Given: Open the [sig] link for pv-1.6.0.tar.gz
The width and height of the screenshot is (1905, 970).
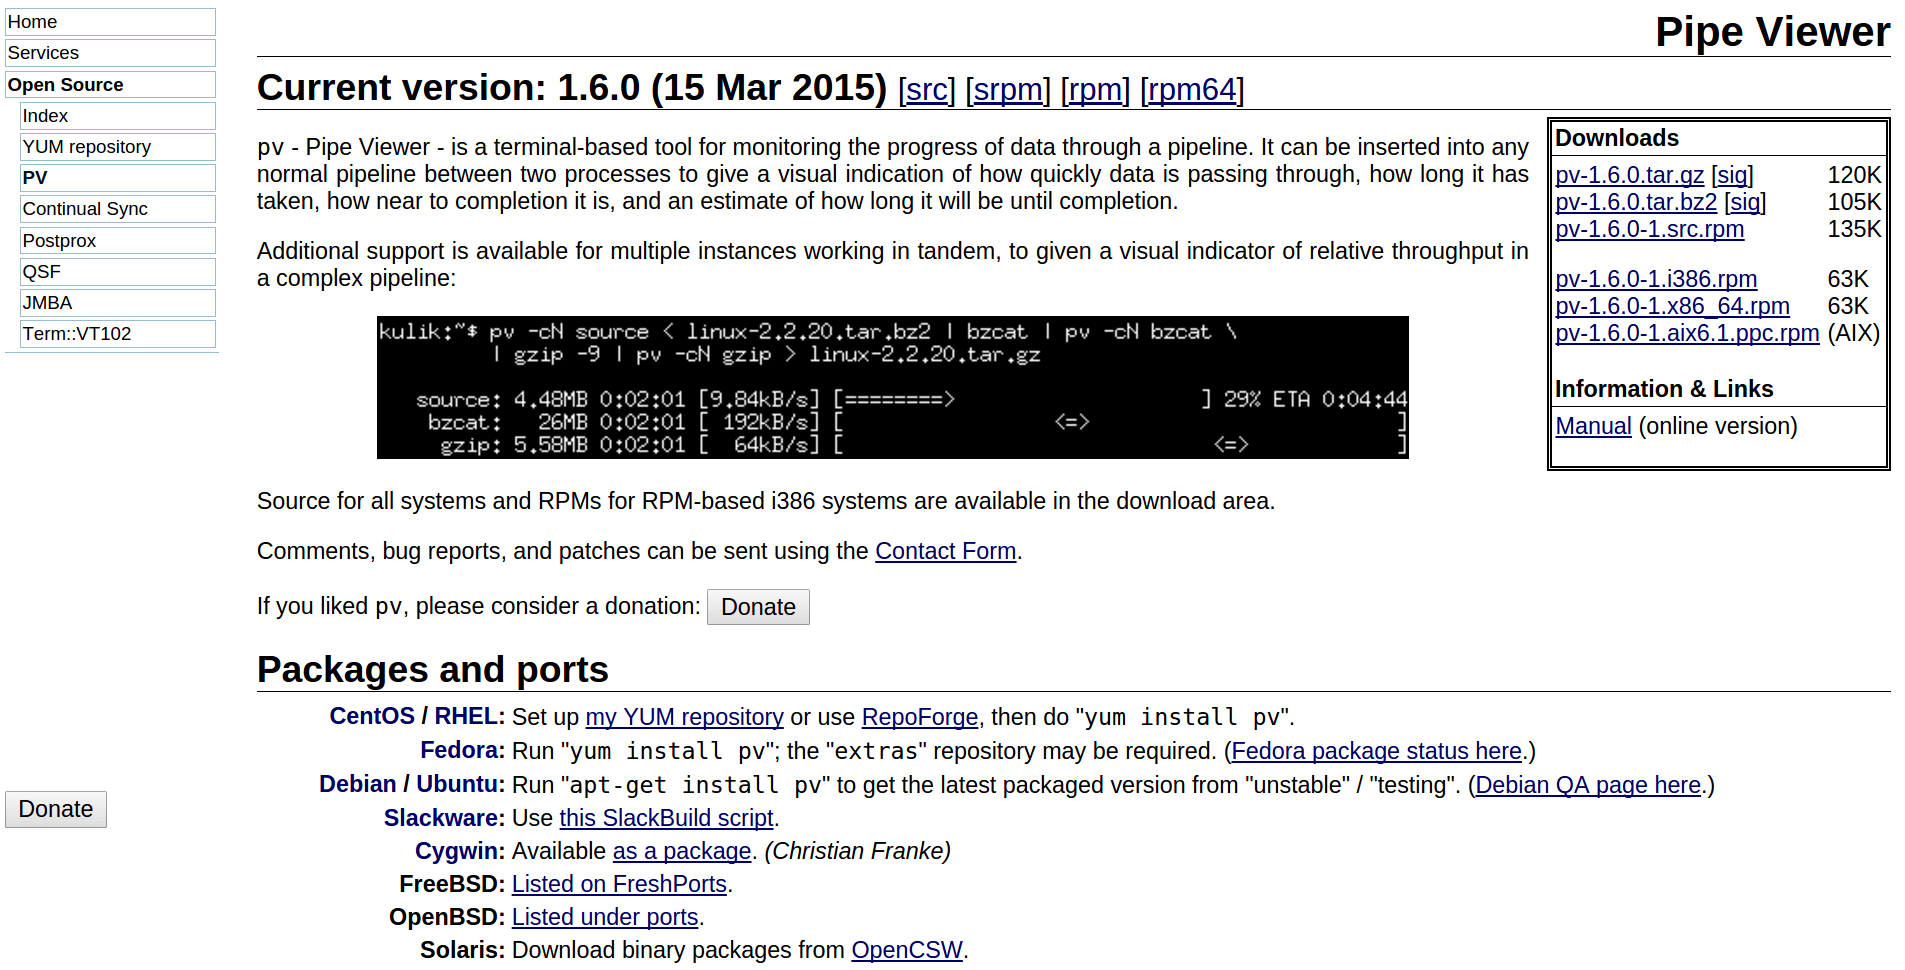Looking at the screenshot, I should pyautogui.click(x=1732, y=175).
